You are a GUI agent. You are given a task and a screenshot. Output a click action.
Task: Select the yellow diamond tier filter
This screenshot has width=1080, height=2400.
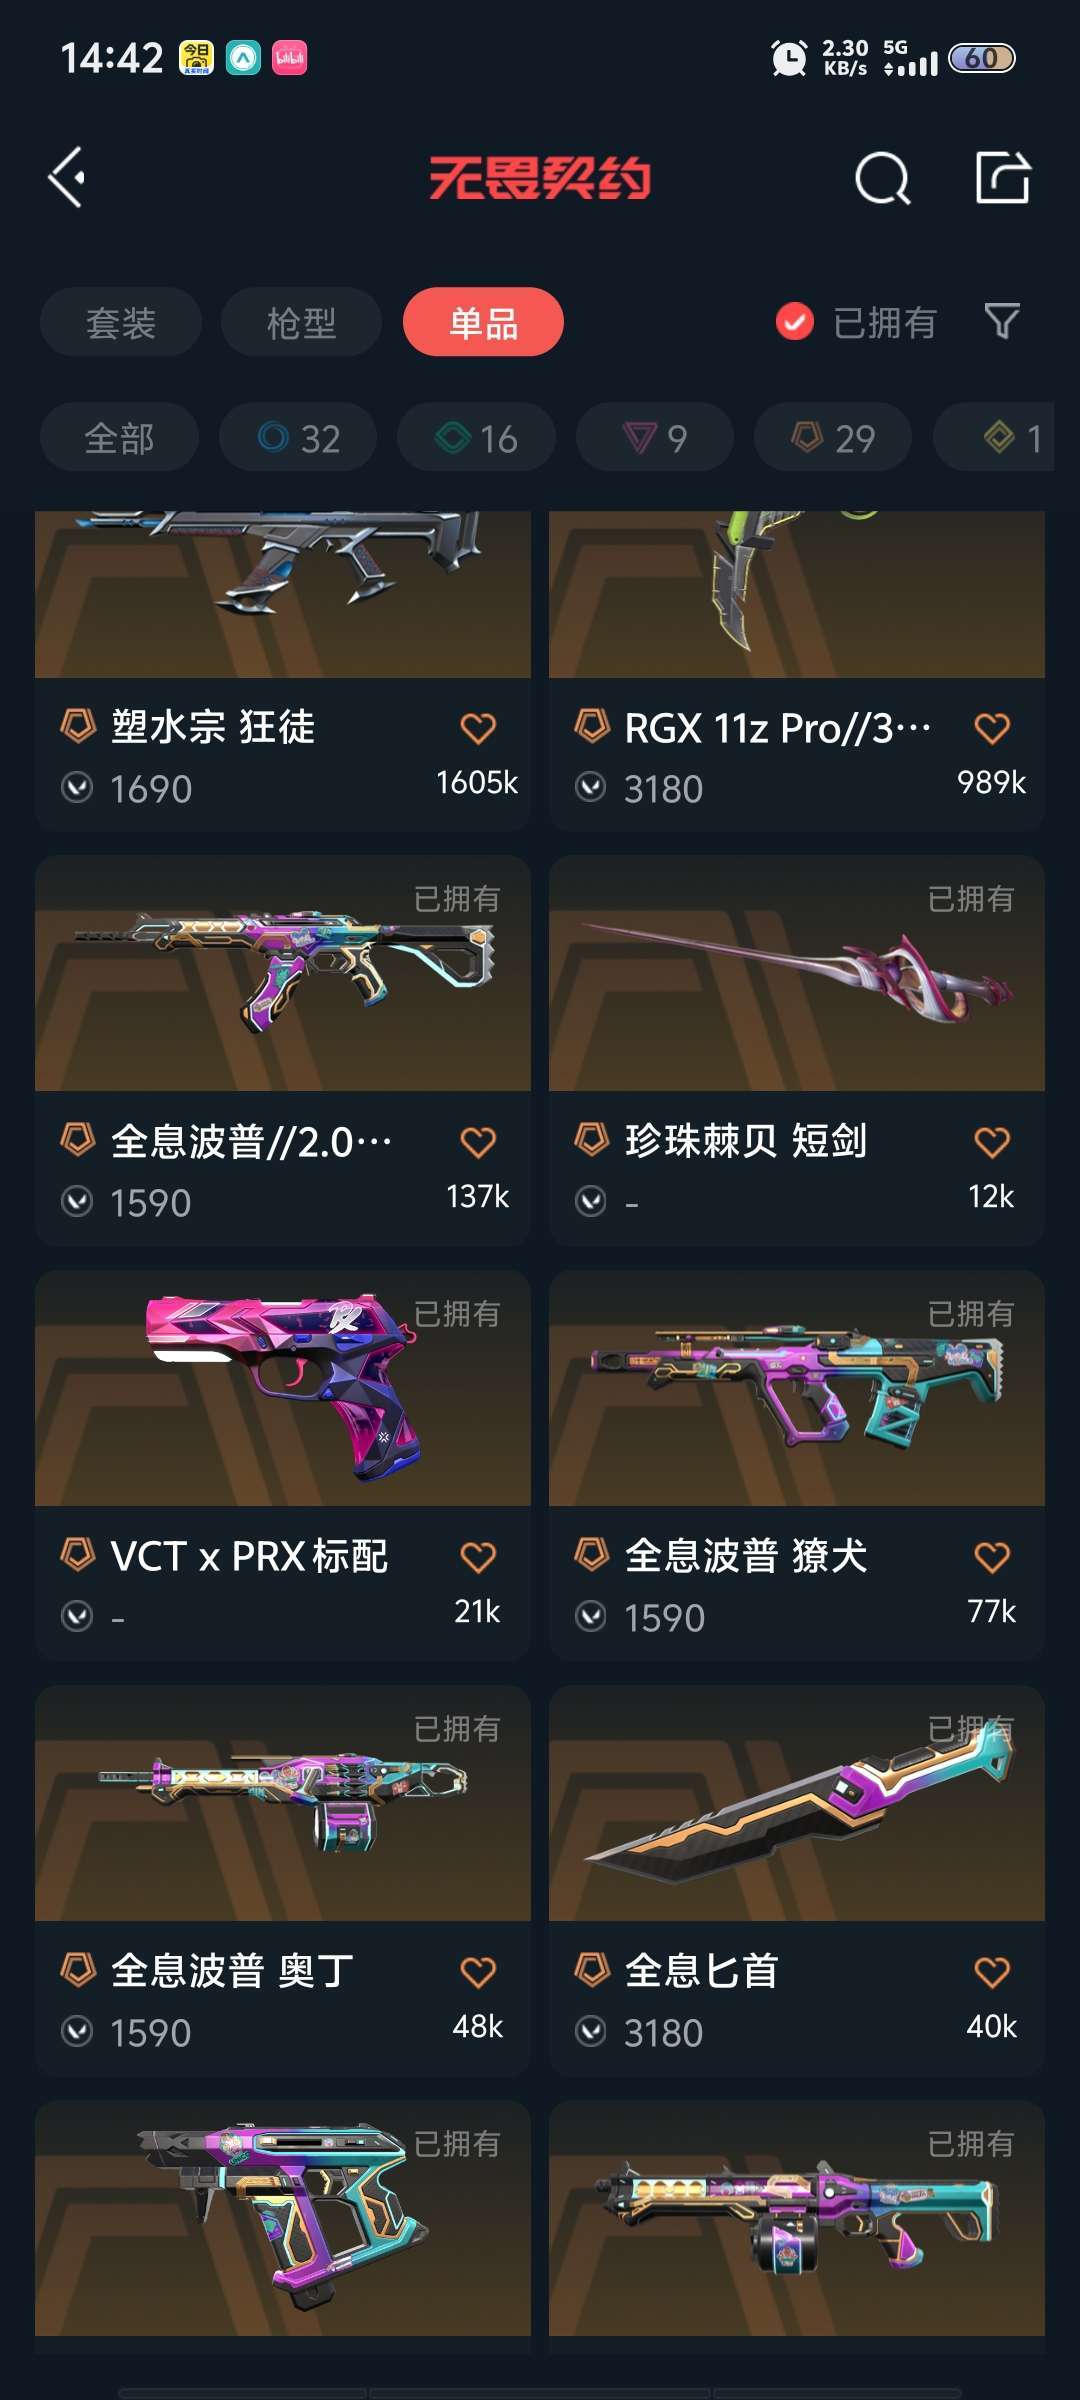[x=994, y=437]
